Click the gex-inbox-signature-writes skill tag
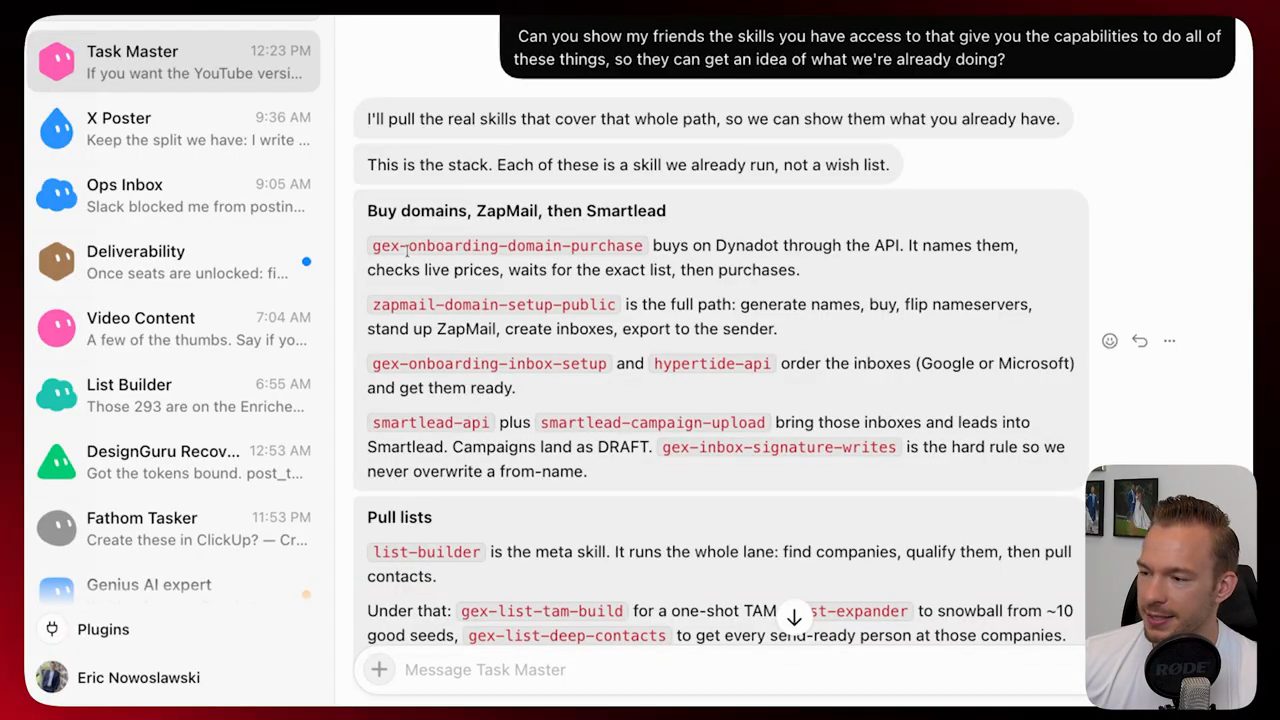Image resolution: width=1280 pixels, height=720 pixels. coord(779,447)
